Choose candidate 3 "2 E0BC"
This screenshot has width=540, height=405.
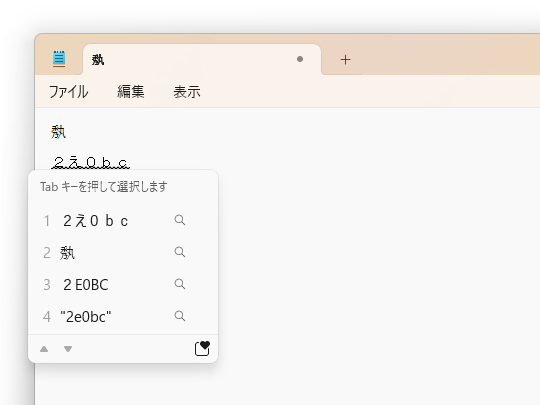click(86, 285)
